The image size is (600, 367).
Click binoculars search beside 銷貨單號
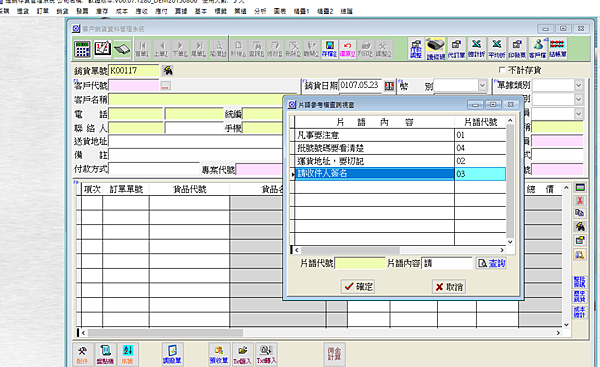(168, 70)
